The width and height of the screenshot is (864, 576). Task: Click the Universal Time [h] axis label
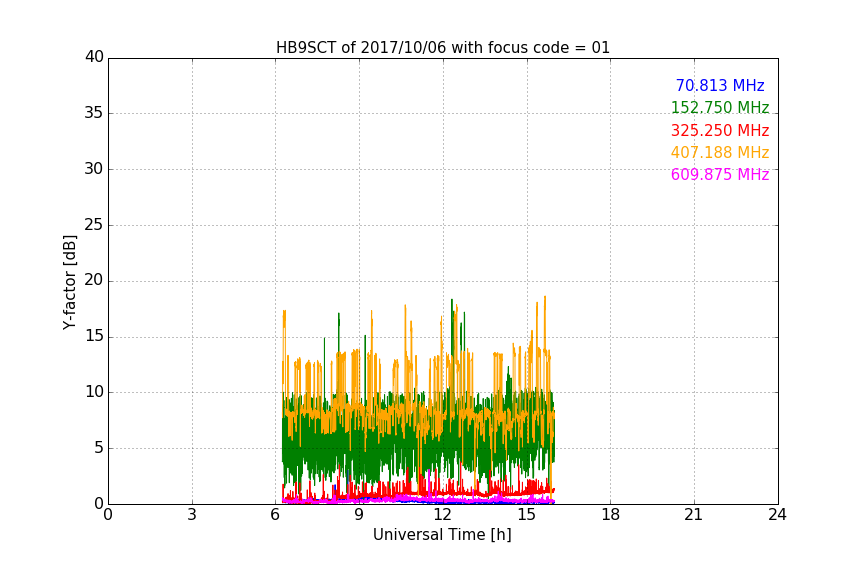pyautogui.click(x=442, y=535)
